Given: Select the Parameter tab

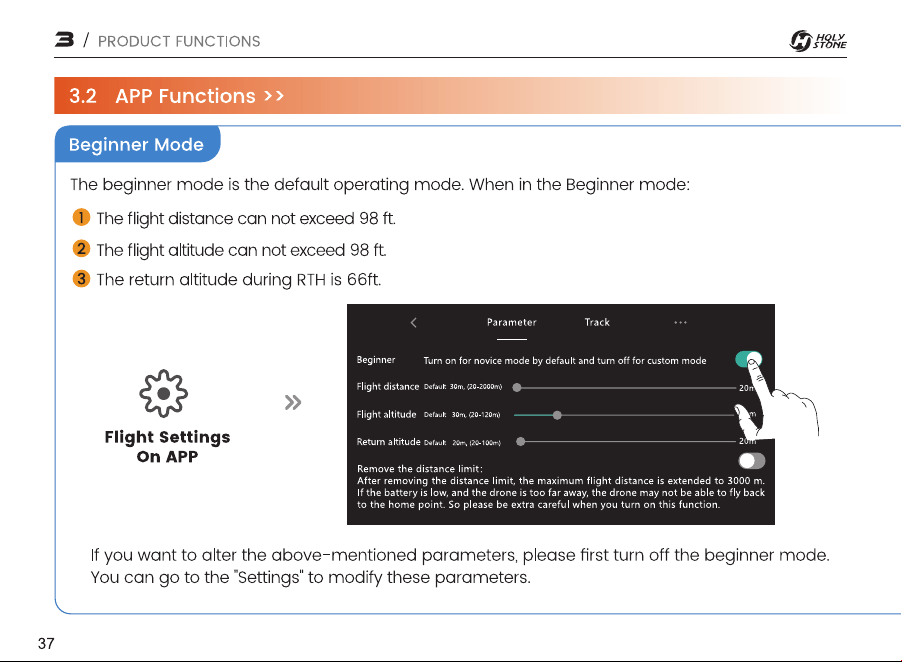Looking at the screenshot, I should [x=511, y=323].
